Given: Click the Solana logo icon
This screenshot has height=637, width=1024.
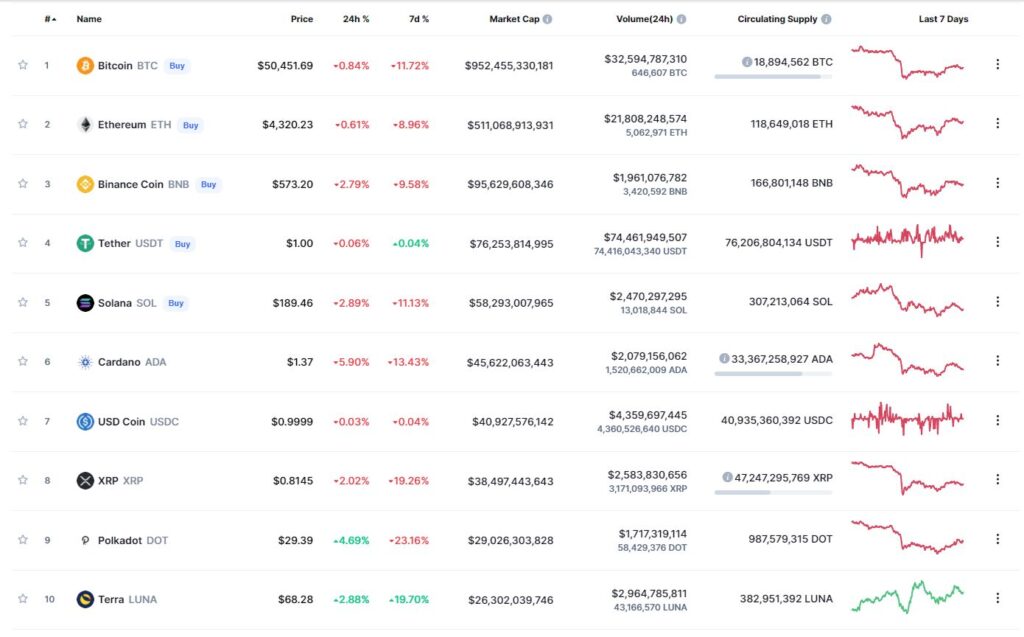Looking at the screenshot, I should coord(85,303).
